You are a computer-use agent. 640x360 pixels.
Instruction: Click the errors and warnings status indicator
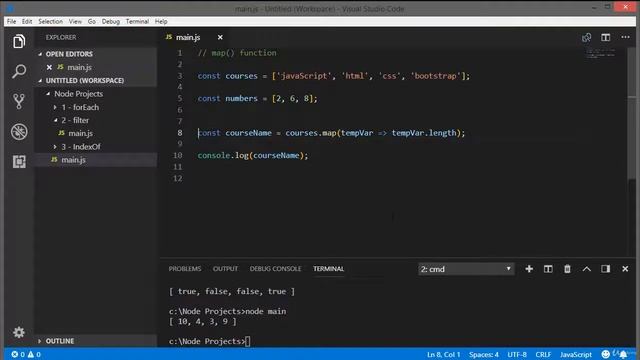26,354
